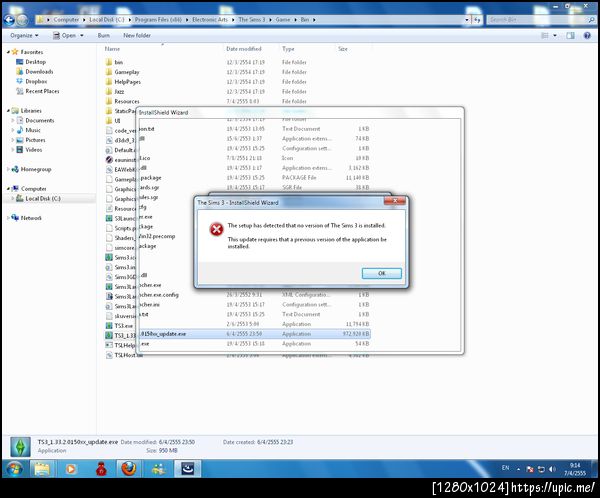Open Windows Media Player from taskbar
The height and width of the screenshot is (498, 600).
71,469
